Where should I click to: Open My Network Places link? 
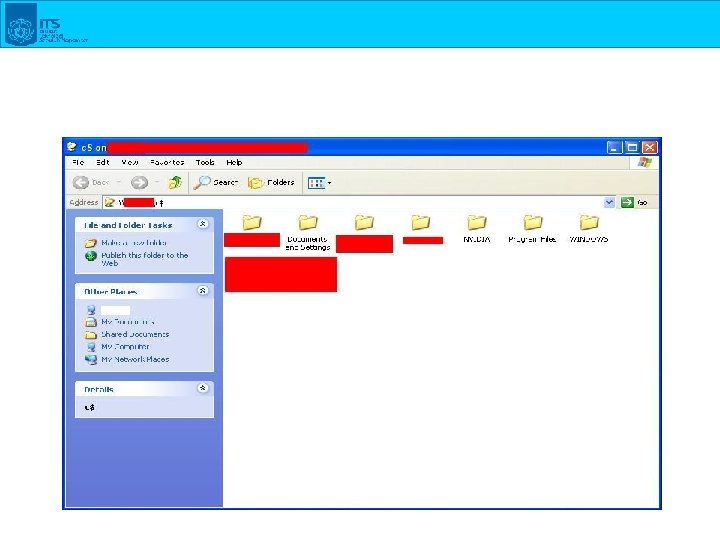pyautogui.click(x=135, y=359)
